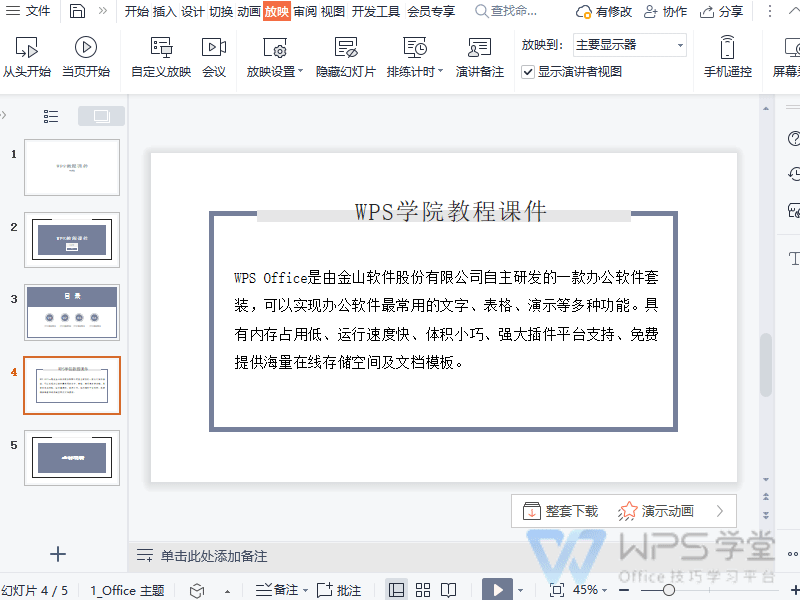The height and width of the screenshot is (600, 800).
Task: Expand the download/animation bar chevron
Action: pyautogui.click(x=720, y=511)
